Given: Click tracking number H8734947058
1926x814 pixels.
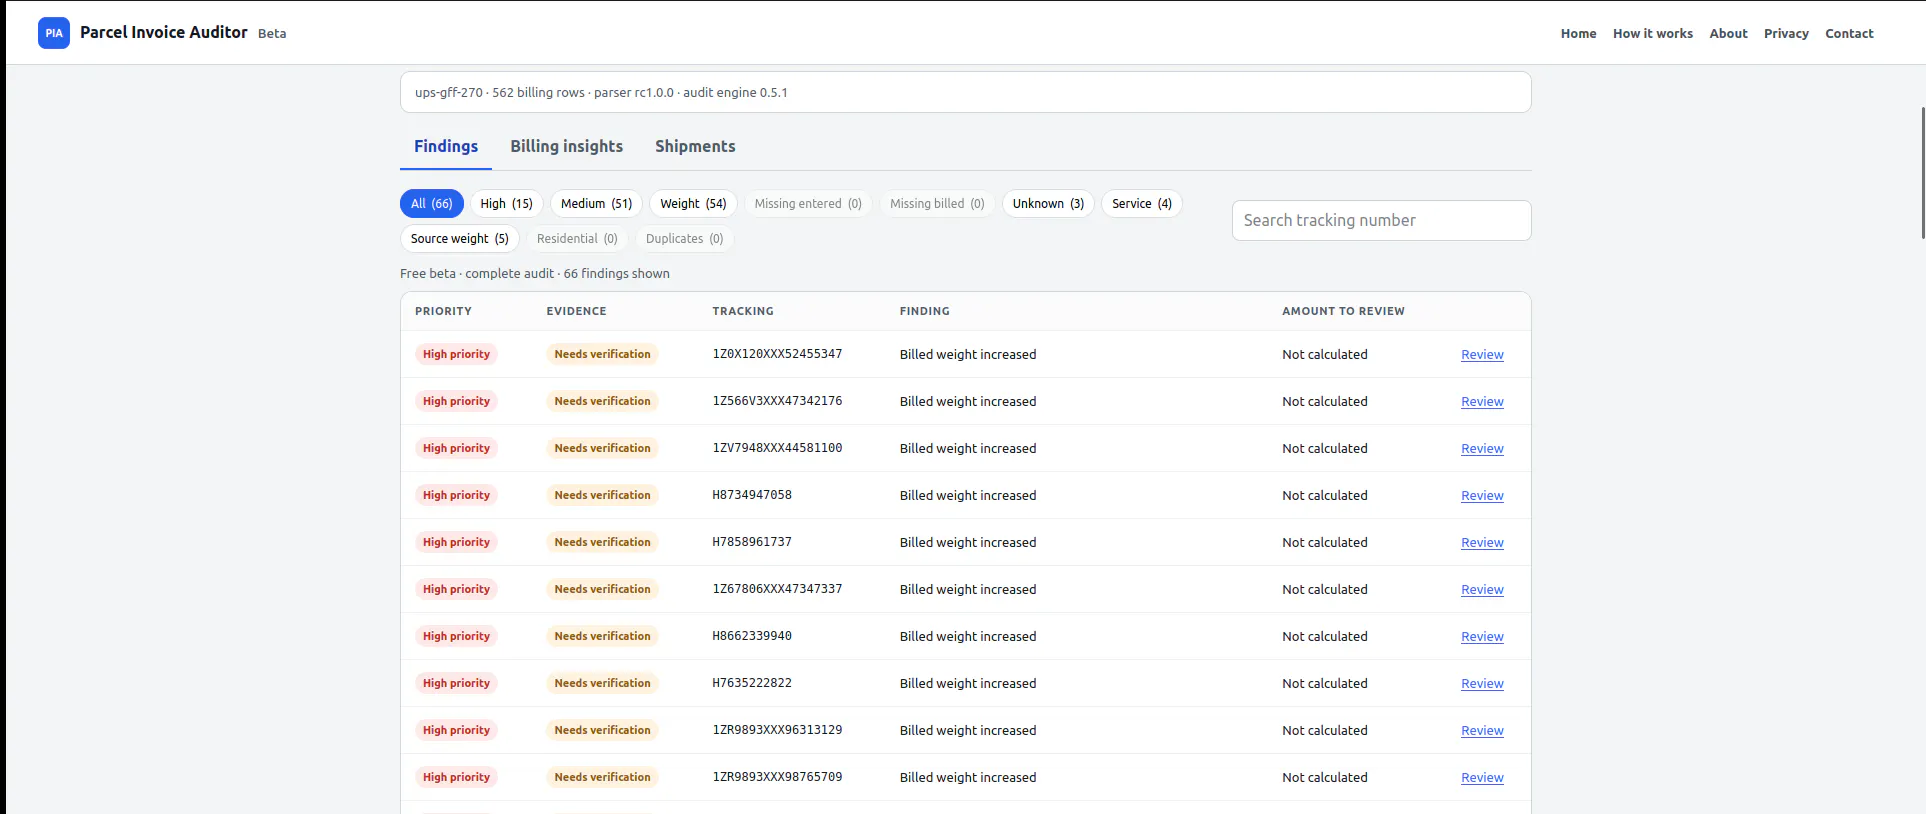Looking at the screenshot, I should tap(752, 495).
